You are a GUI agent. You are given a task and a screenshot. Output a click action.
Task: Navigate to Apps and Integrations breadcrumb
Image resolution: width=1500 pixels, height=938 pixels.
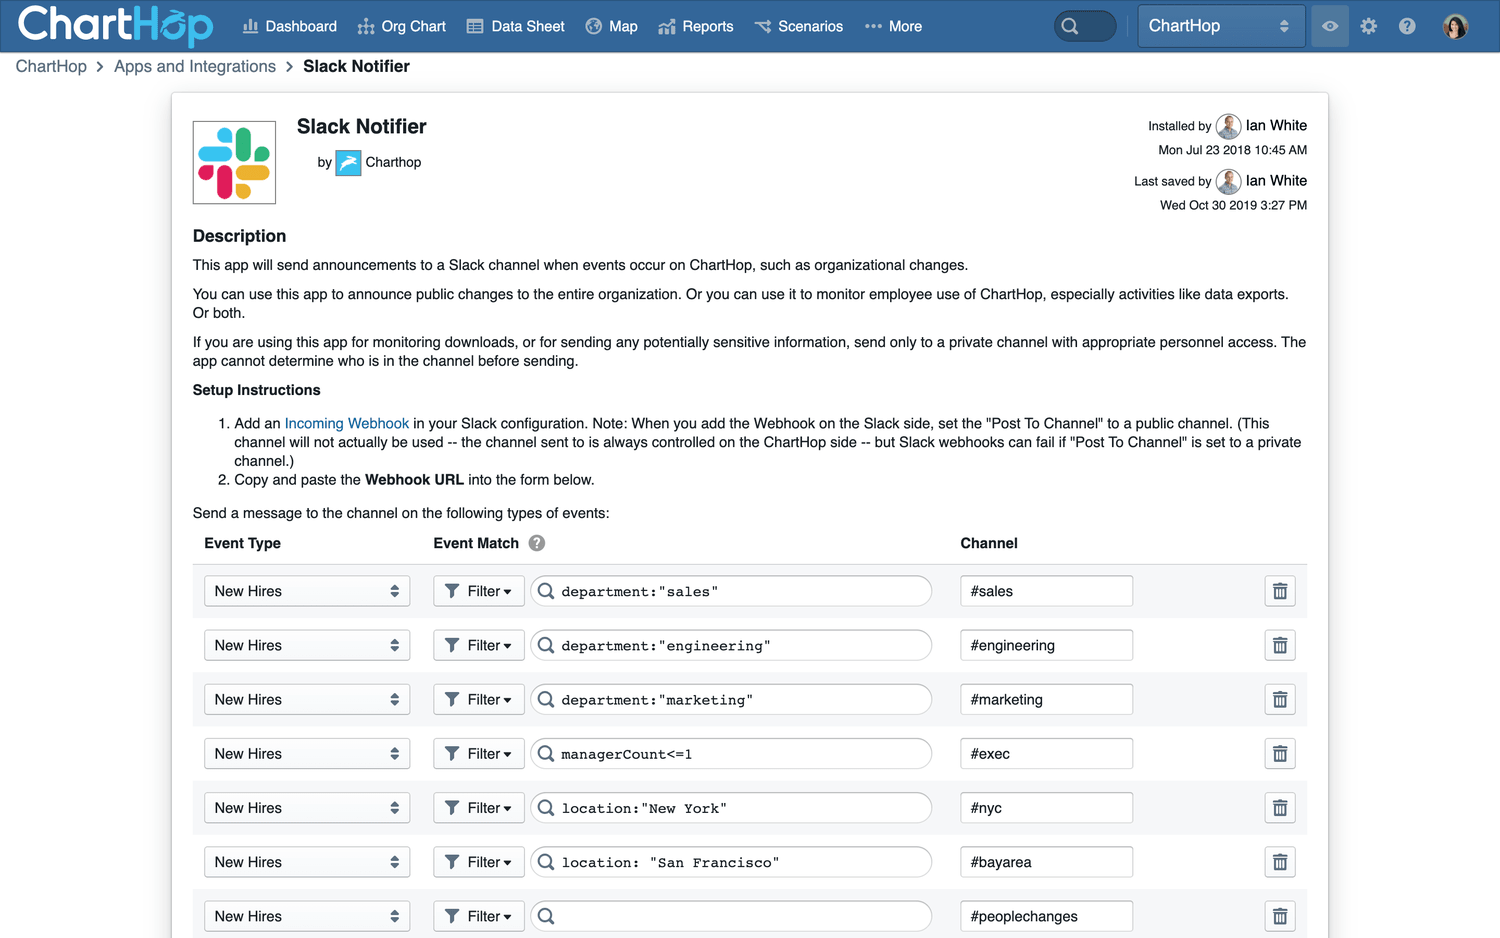point(195,66)
